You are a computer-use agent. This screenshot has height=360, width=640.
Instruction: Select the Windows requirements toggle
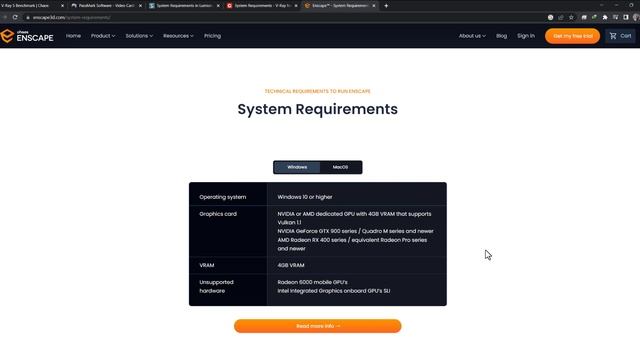pos(297,167)
